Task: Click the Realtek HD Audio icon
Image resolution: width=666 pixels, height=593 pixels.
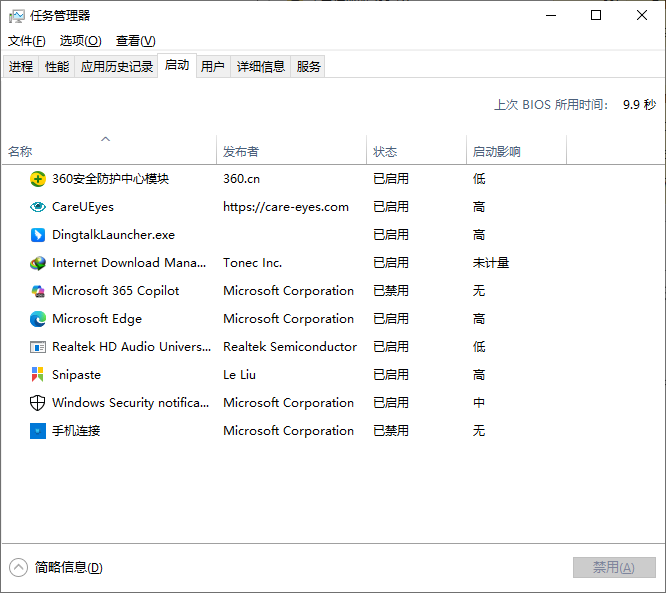Action: tap(38, 347)
